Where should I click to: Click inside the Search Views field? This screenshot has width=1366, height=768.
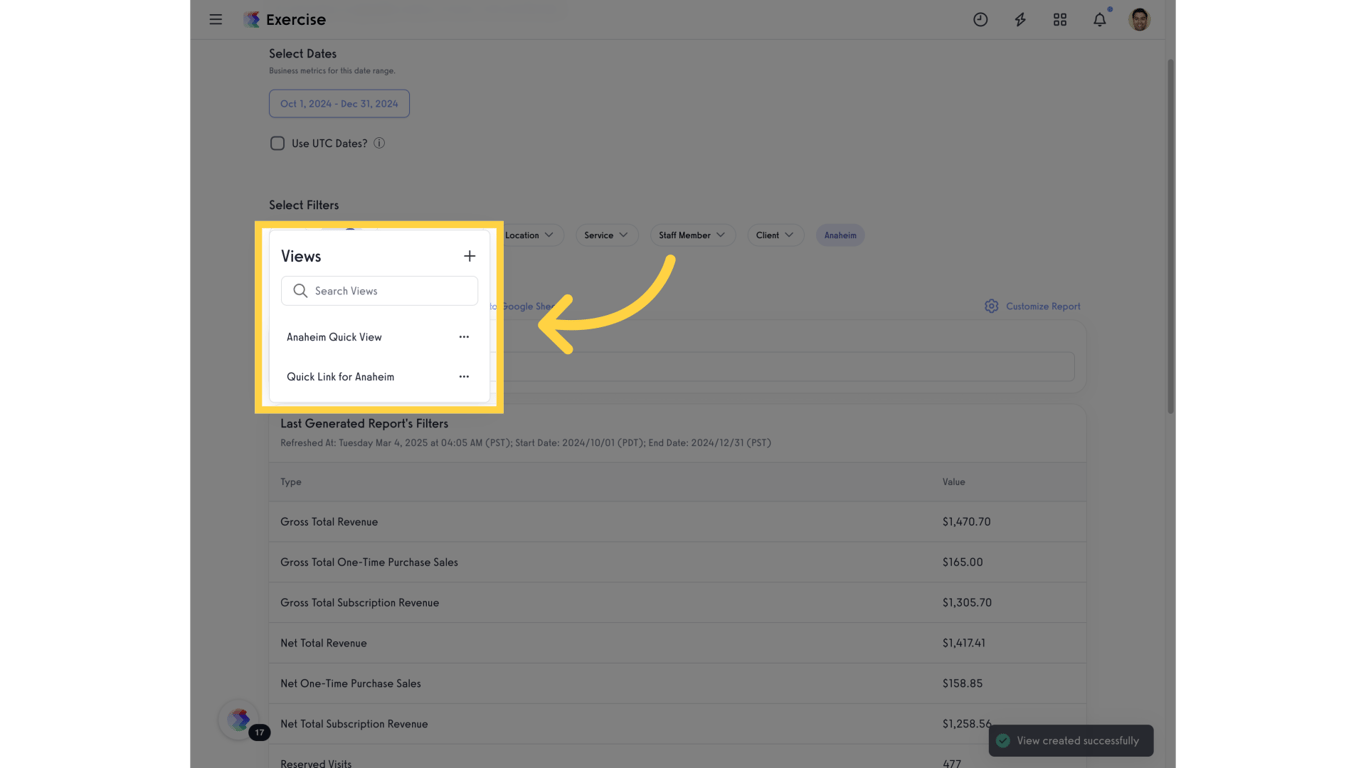(379, 290)
